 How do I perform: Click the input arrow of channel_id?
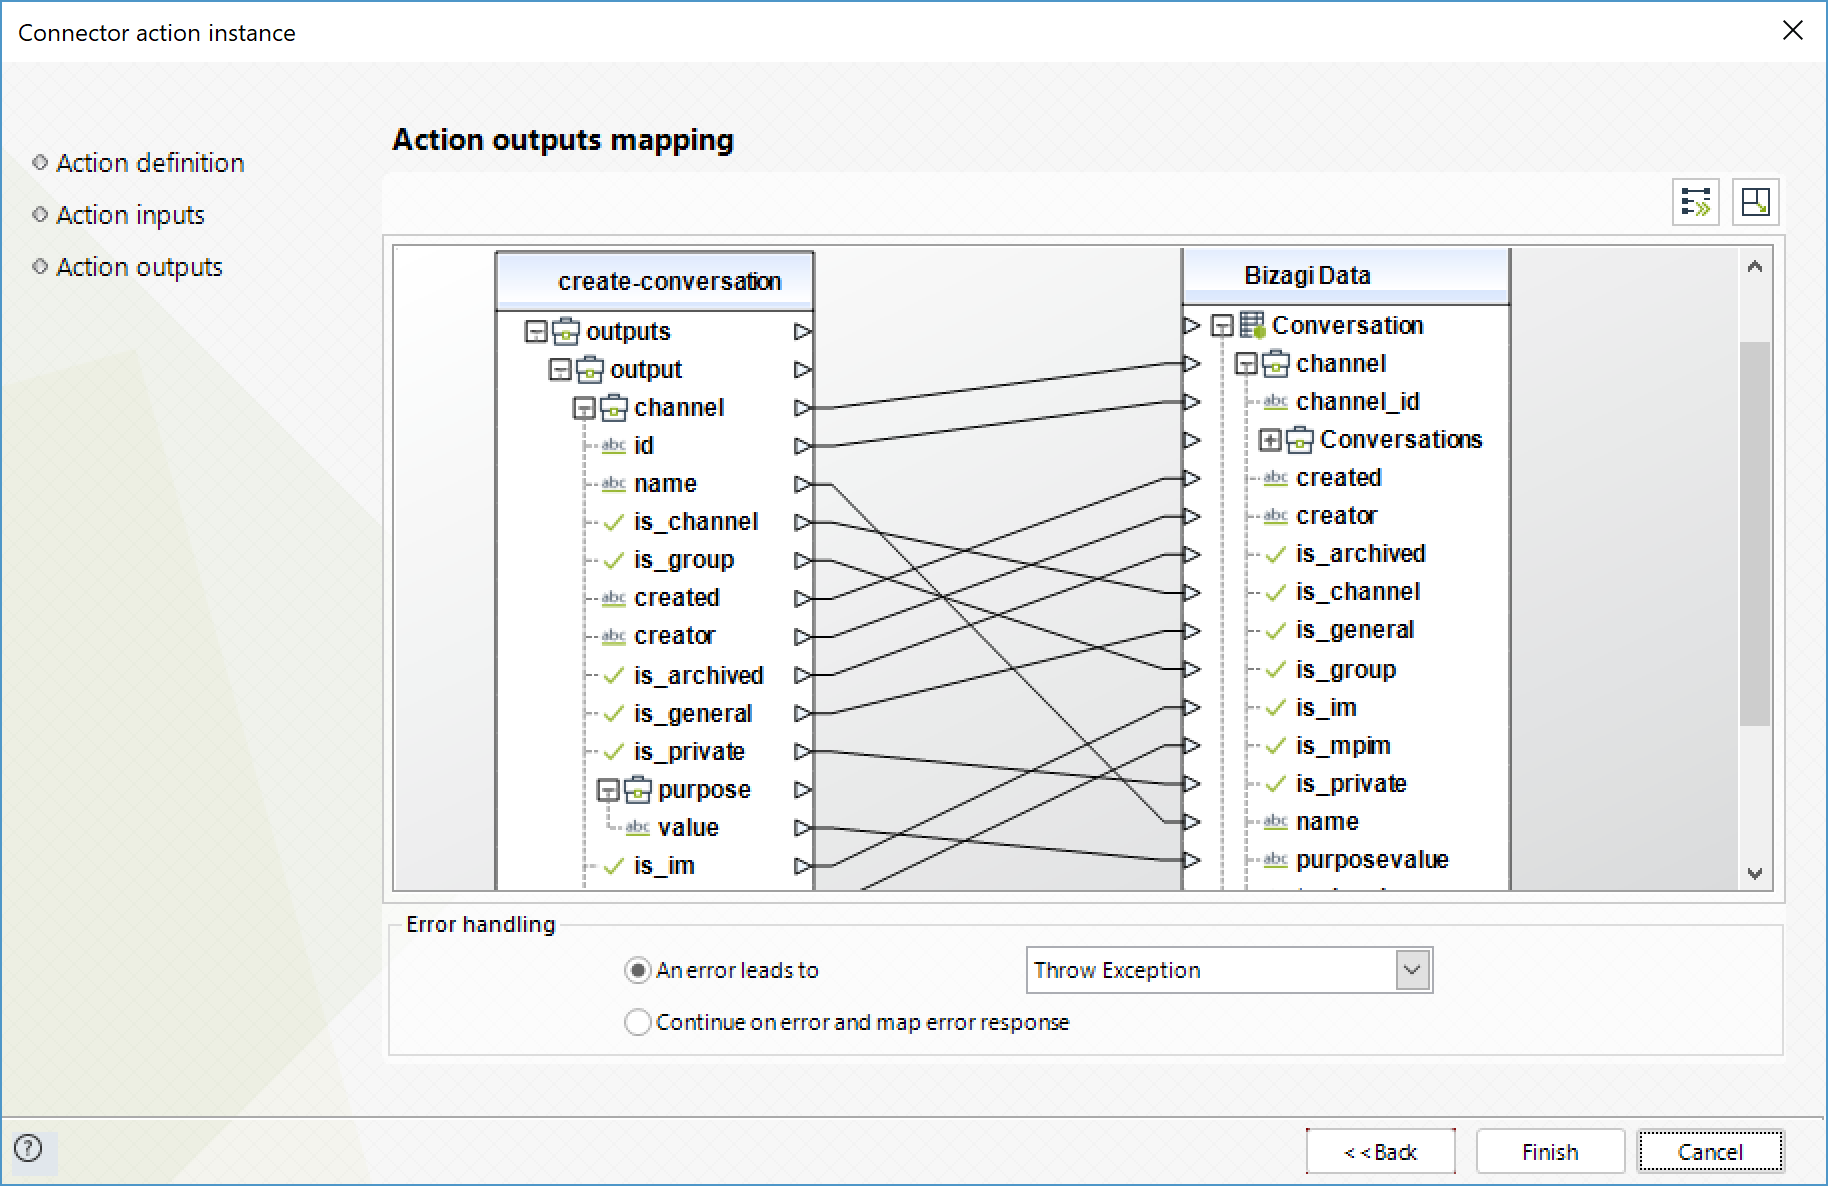tap(1191, 402)
